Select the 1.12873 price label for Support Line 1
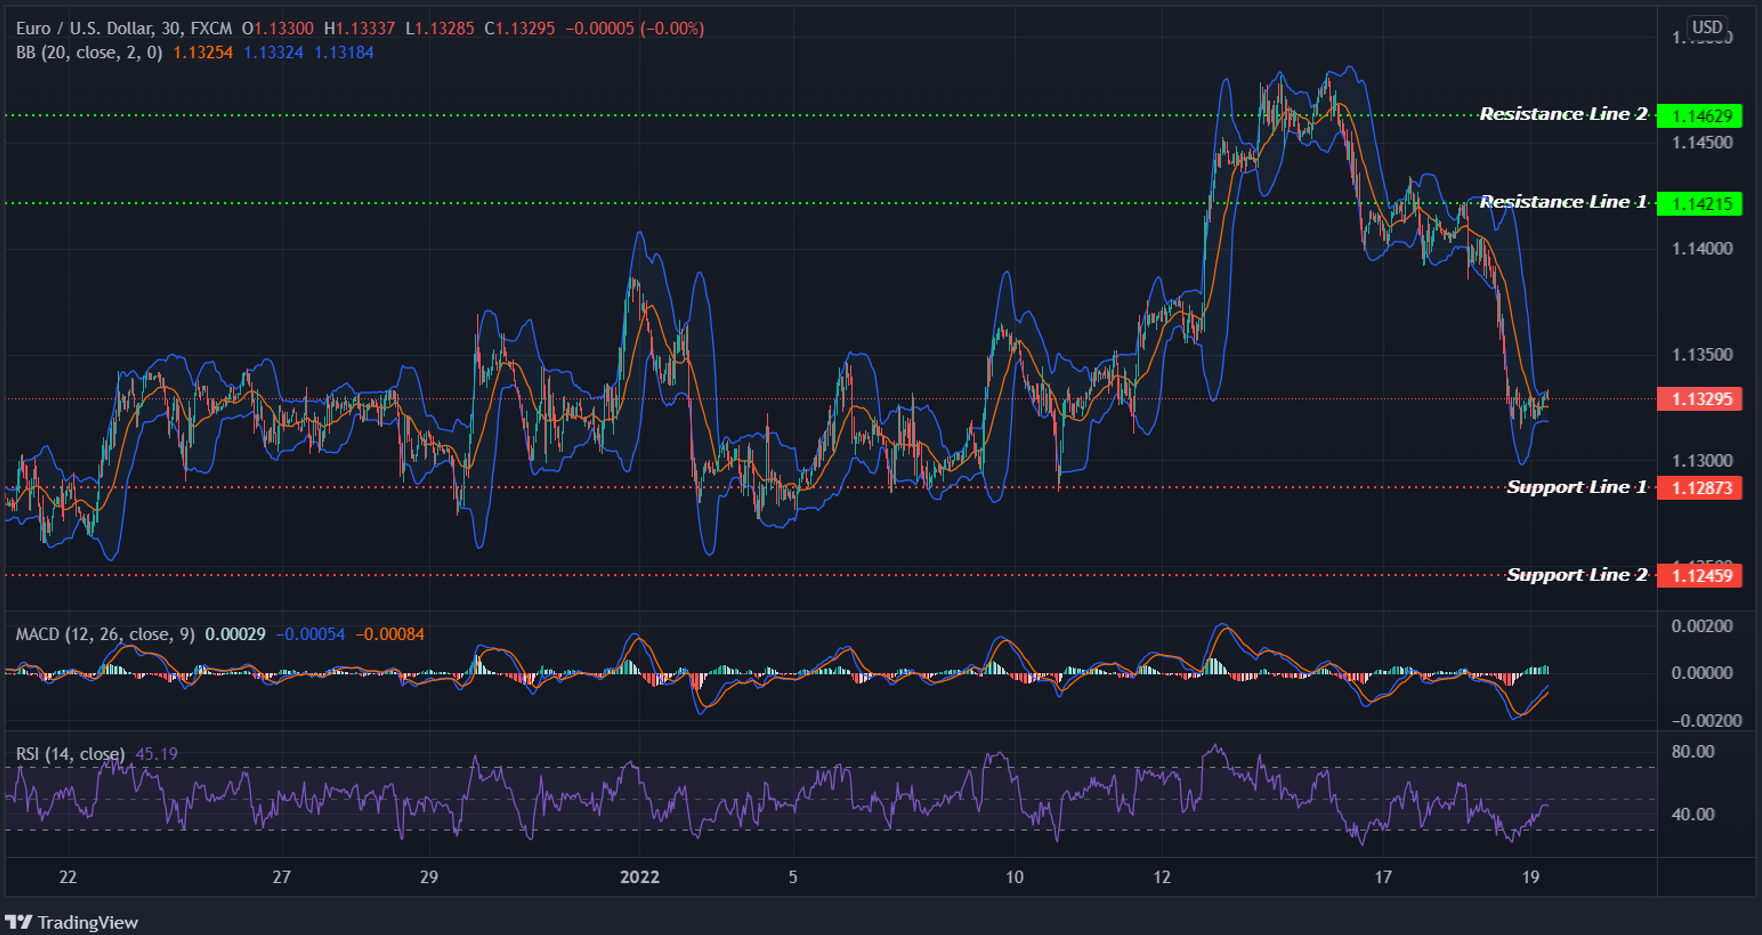The width and height of the screenshot is (1762, 935). 1703,488
